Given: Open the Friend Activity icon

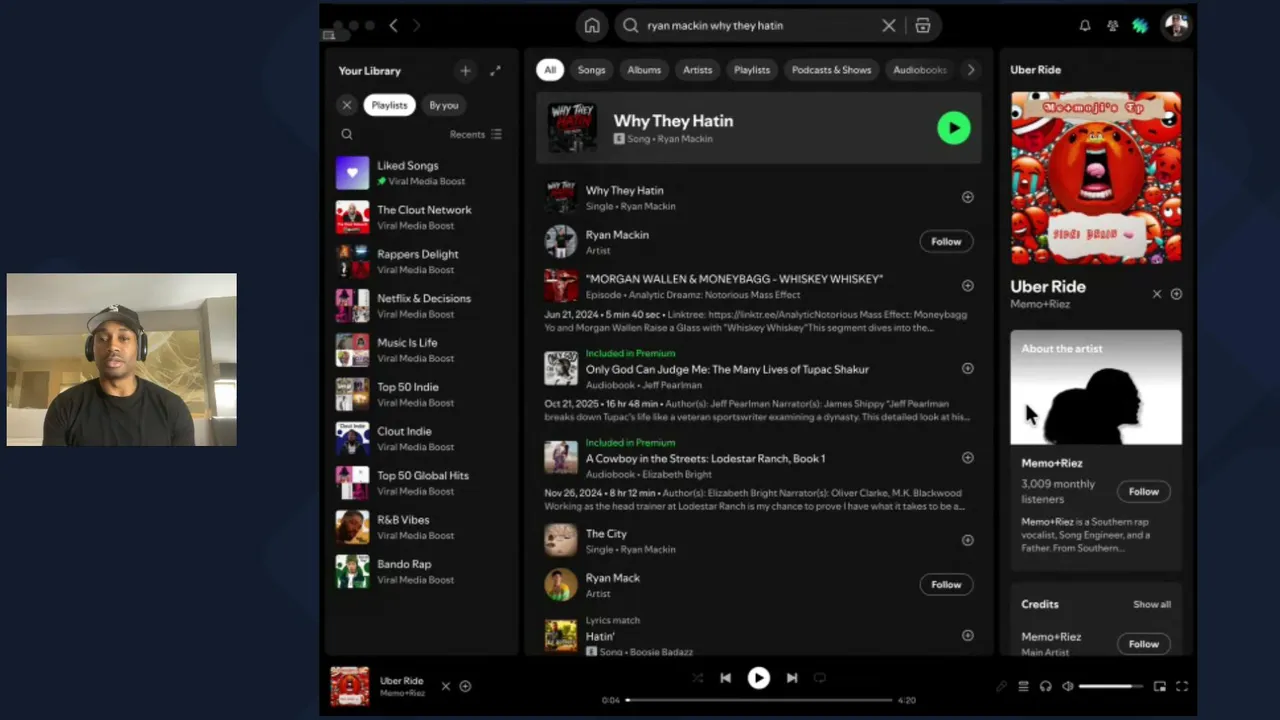Looking at the screenshot, I should click(1112, 26).
